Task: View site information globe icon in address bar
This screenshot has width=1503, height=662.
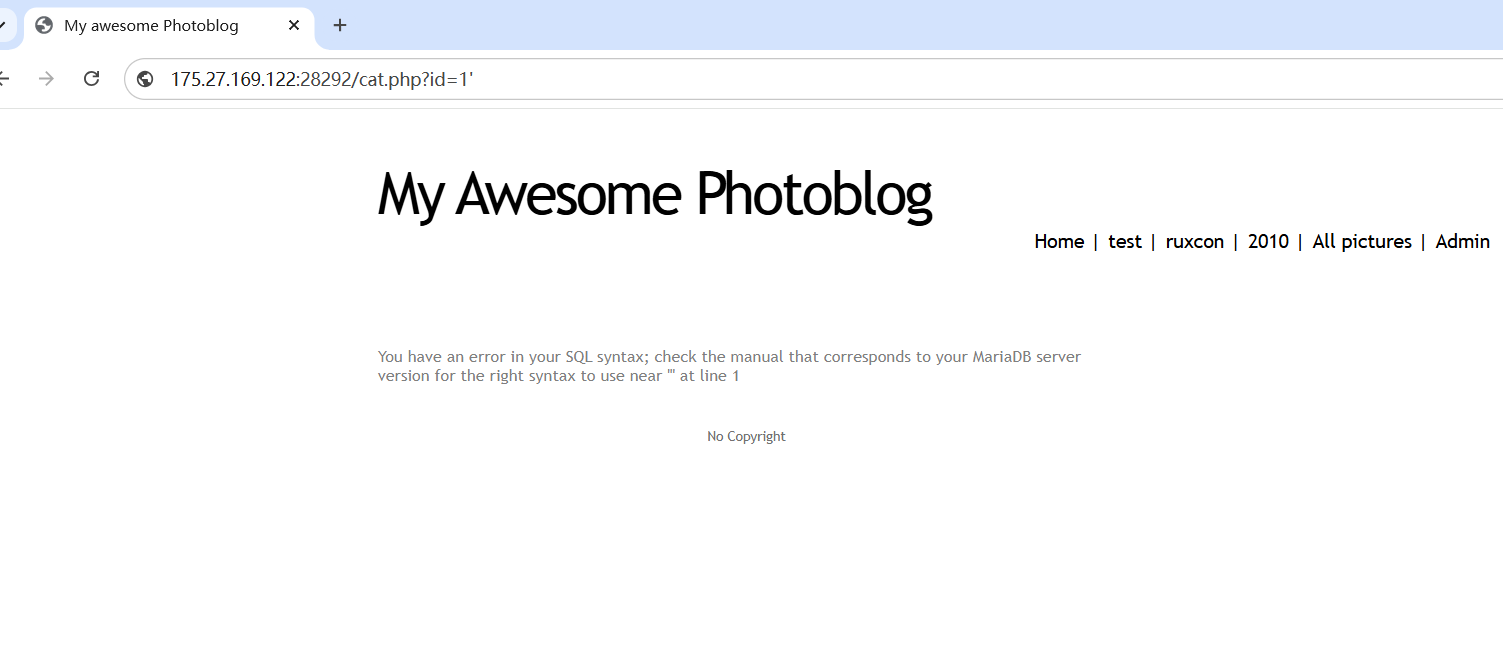Action: coord(146,79)
